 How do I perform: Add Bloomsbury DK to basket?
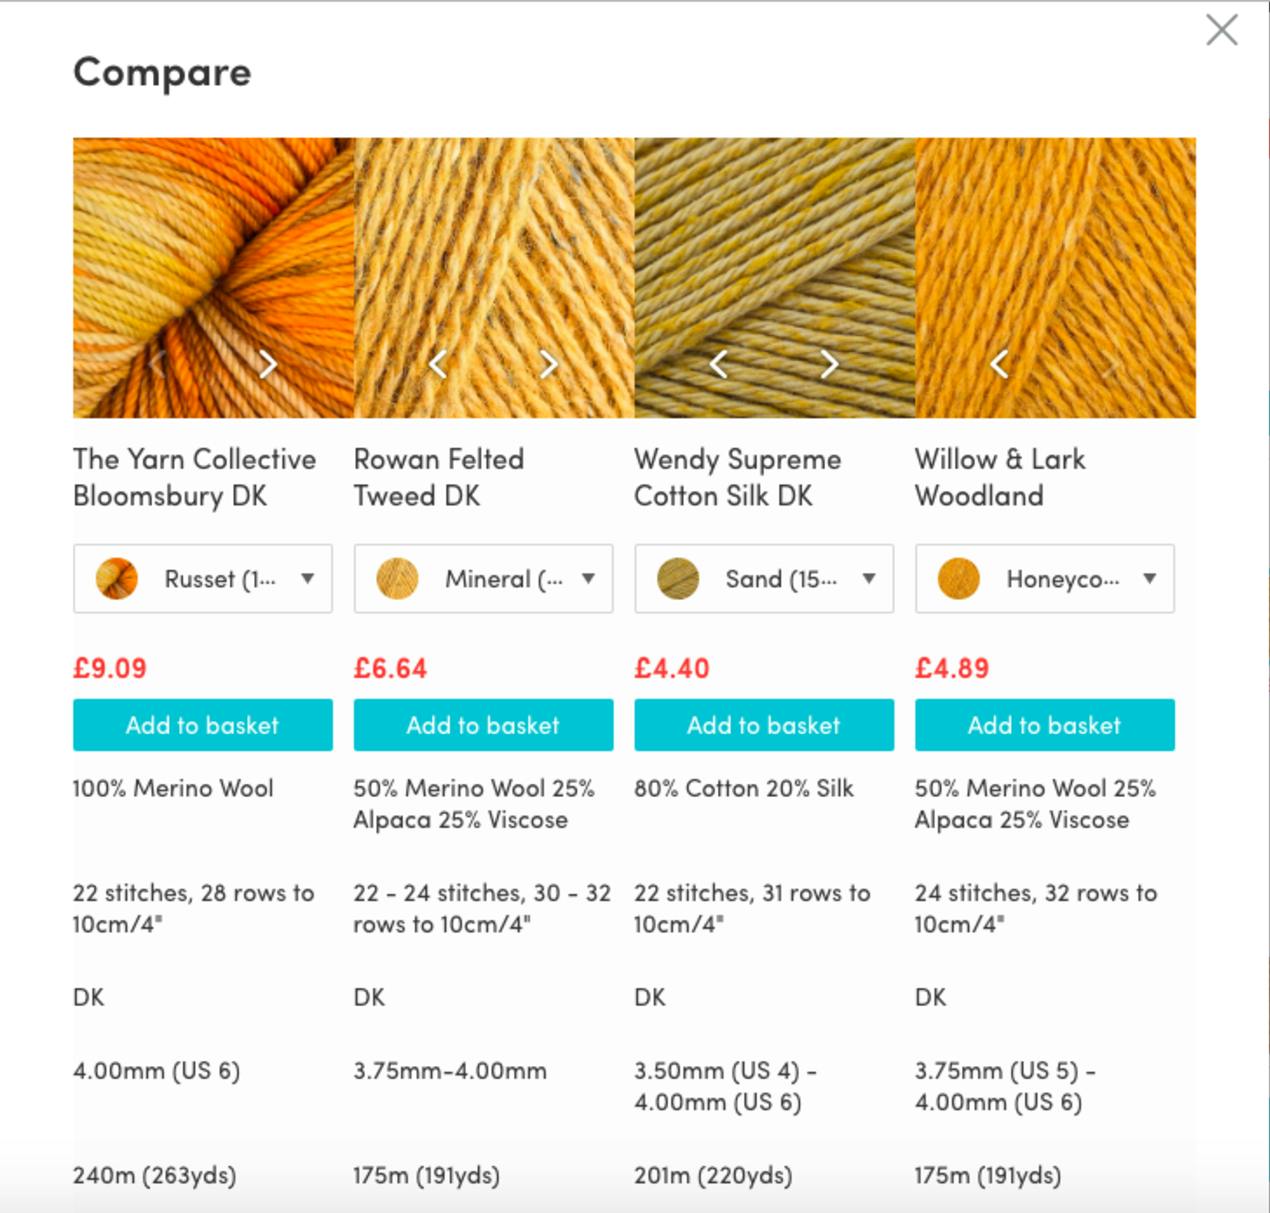pos(203,725)
